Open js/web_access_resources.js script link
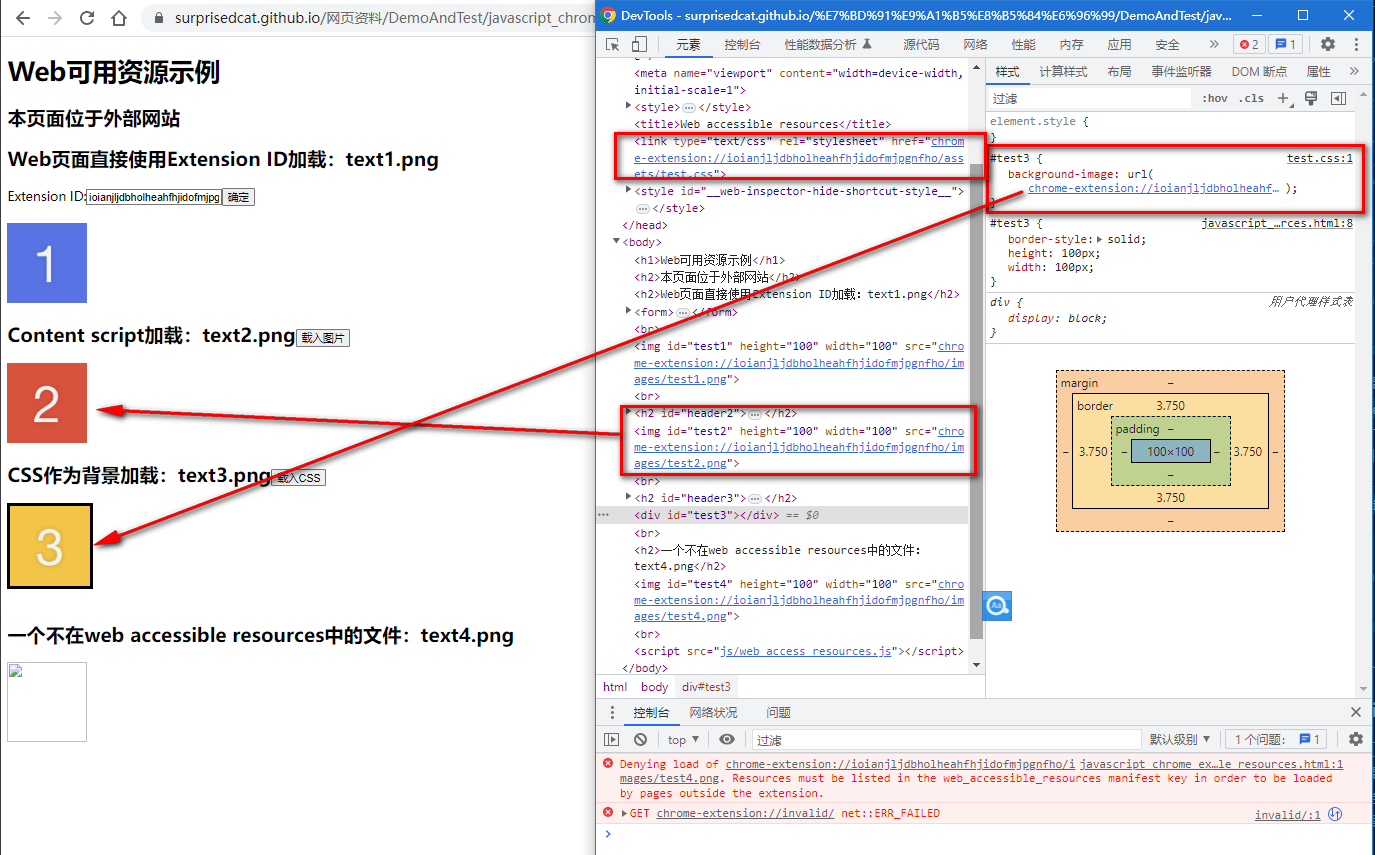The height and width of the screenshot is (855, 1375). pos(805,651)
